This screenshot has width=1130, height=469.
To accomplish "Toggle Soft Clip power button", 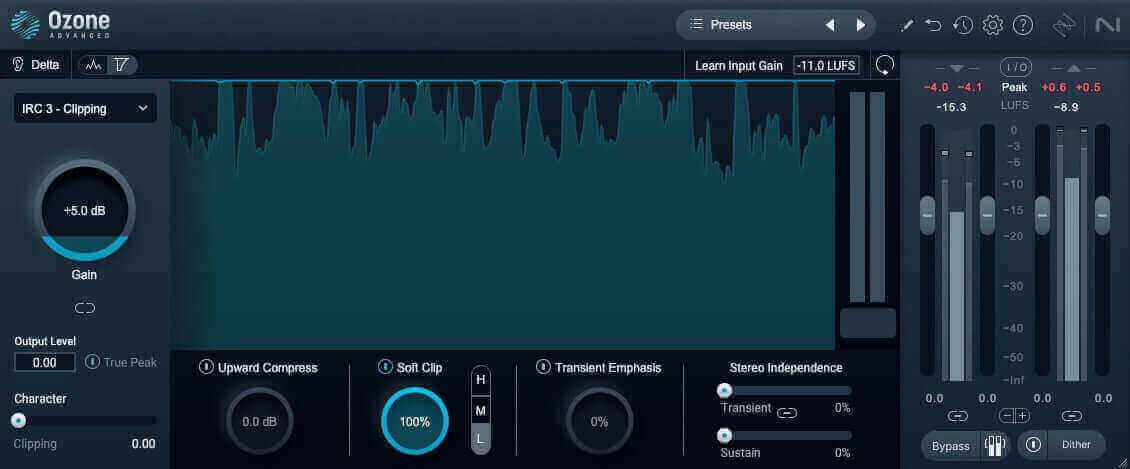I will click(x=385, y=367).
